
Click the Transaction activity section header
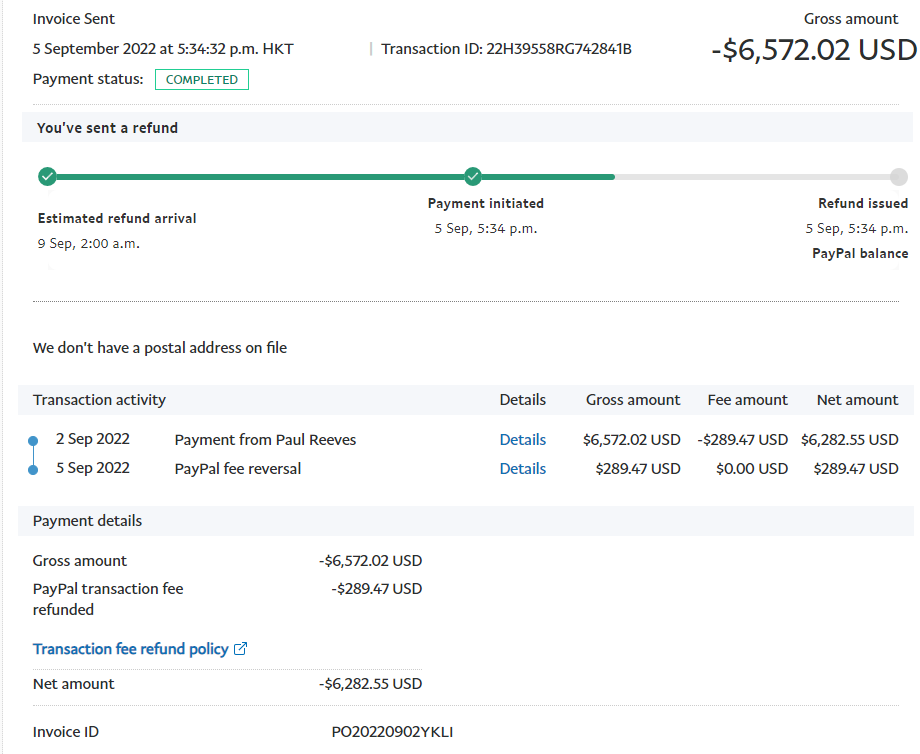99,400
